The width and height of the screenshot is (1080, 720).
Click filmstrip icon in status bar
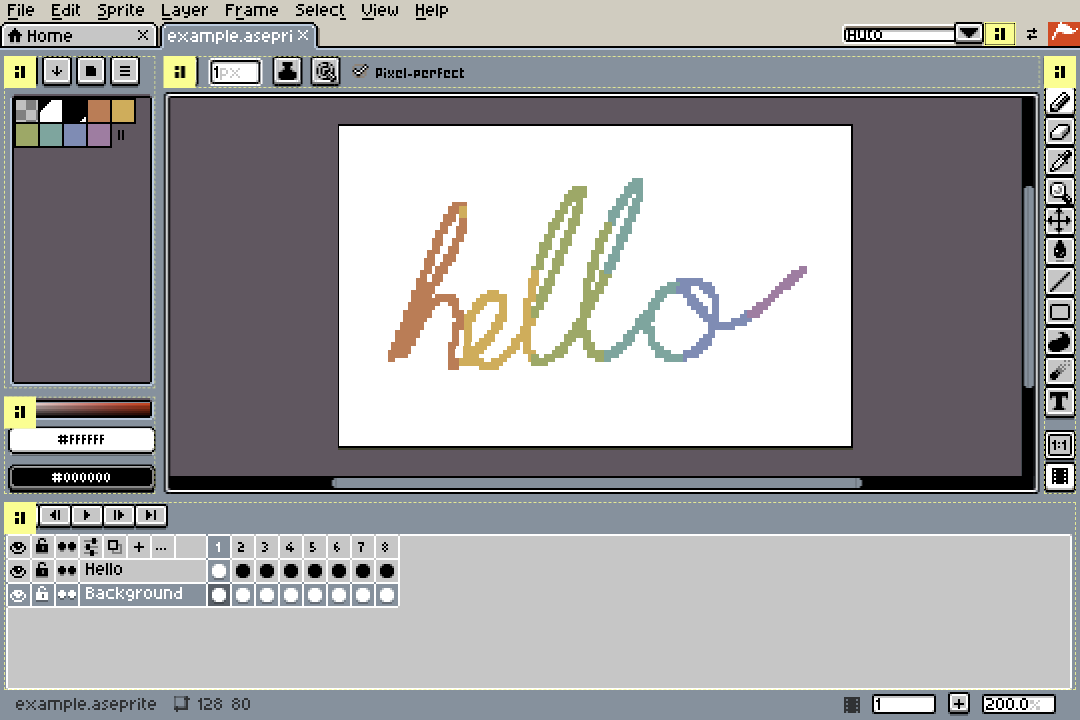coord(852,704)
